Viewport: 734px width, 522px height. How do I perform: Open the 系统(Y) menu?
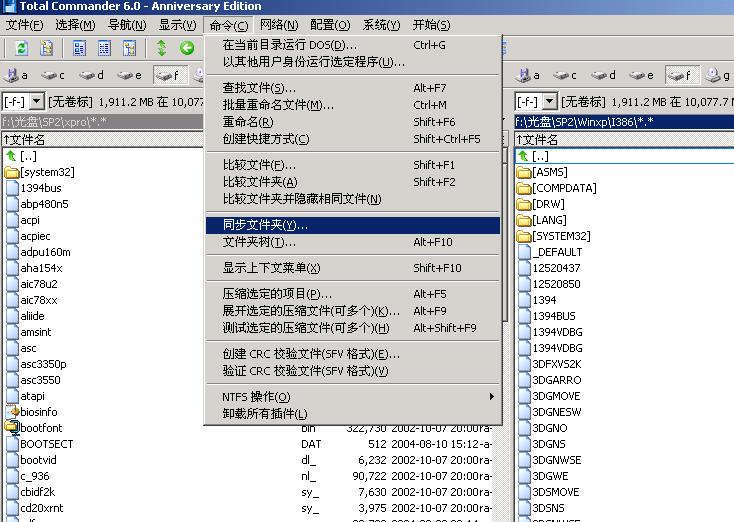click(x=382, y=25)
